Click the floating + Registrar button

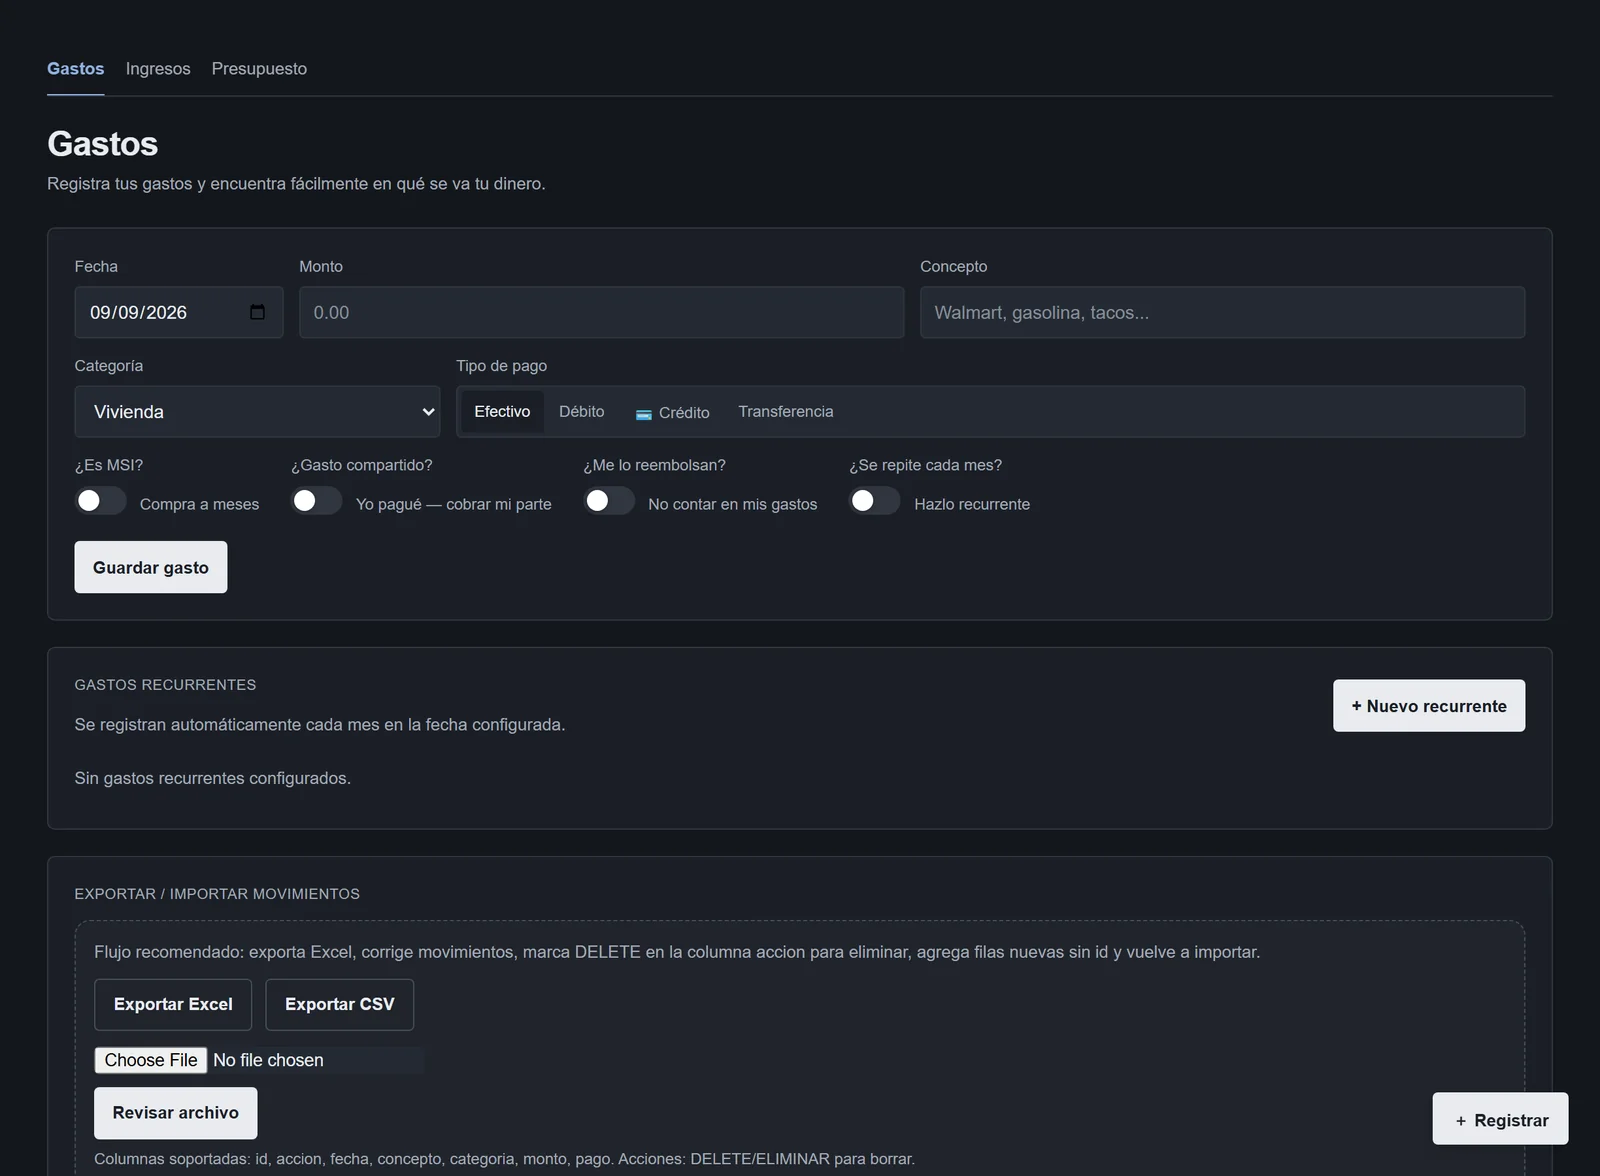pyautogui.click(x=1500, y=1119)
